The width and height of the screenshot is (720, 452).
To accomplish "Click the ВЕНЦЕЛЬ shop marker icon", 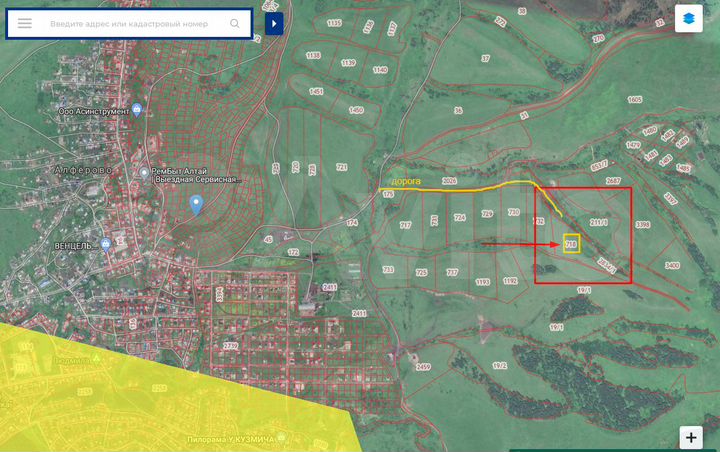I will 105,244.
